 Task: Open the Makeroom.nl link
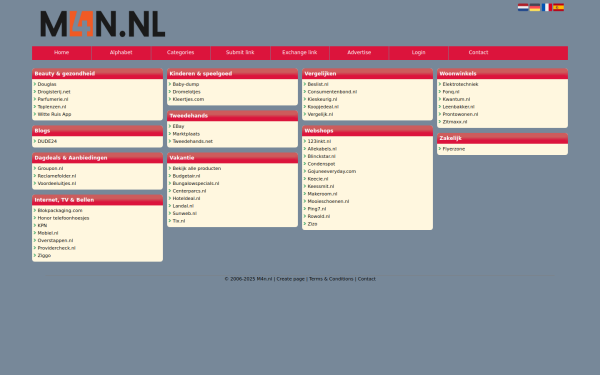322,194
